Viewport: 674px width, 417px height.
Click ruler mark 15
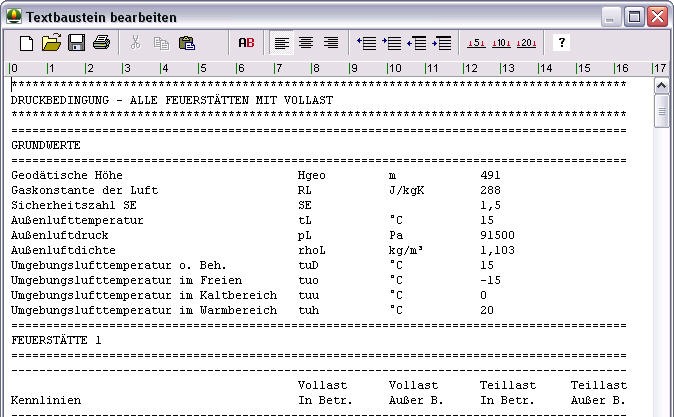(x=583, y=68)
